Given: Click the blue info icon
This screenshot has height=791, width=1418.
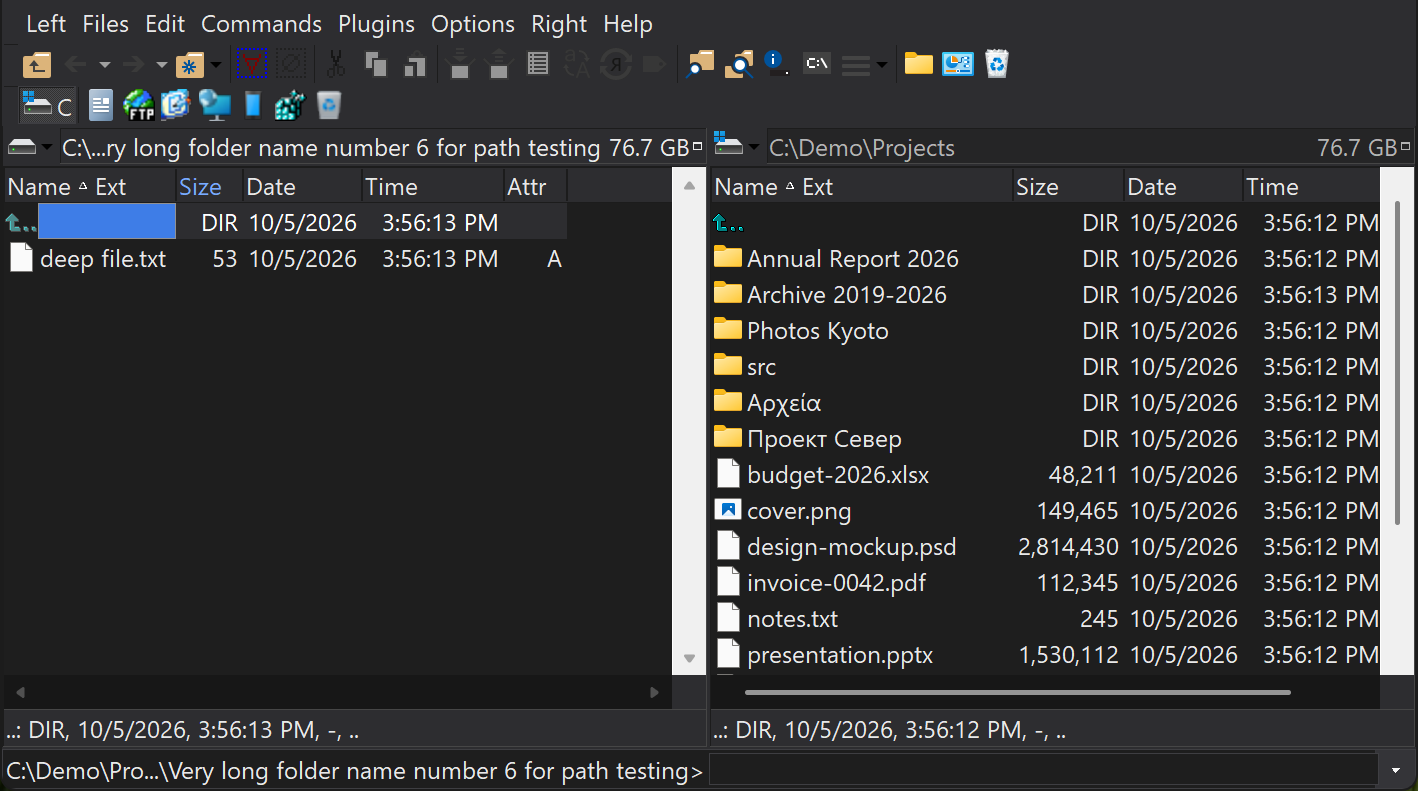Looking at the screenshot, I should (x=777, y=63).
